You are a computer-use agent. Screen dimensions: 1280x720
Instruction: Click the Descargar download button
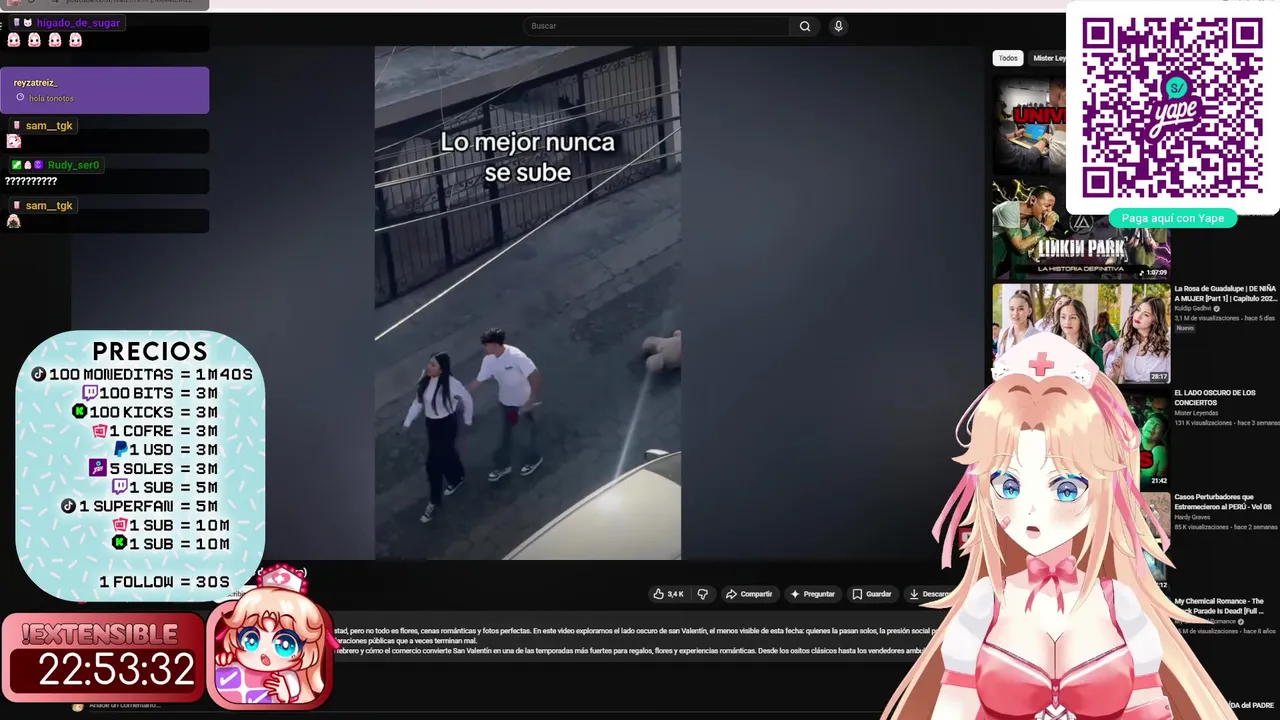pyautogui.click(x=929, y=594)
